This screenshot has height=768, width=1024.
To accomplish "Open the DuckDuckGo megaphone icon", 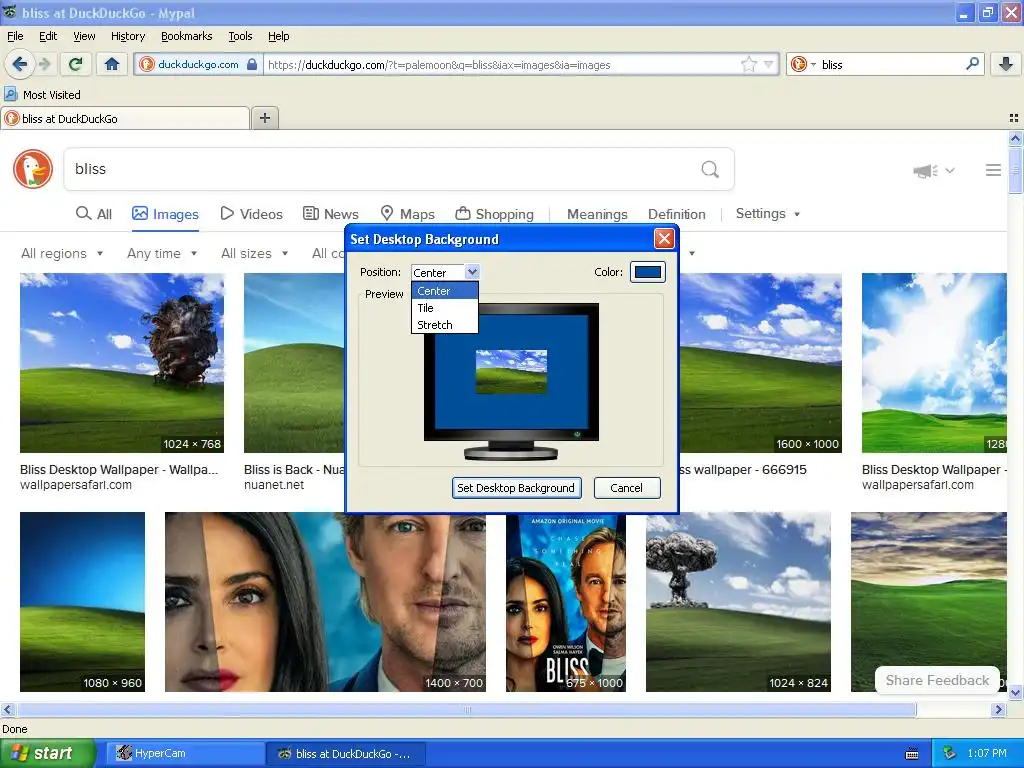I will coord(925,170).
